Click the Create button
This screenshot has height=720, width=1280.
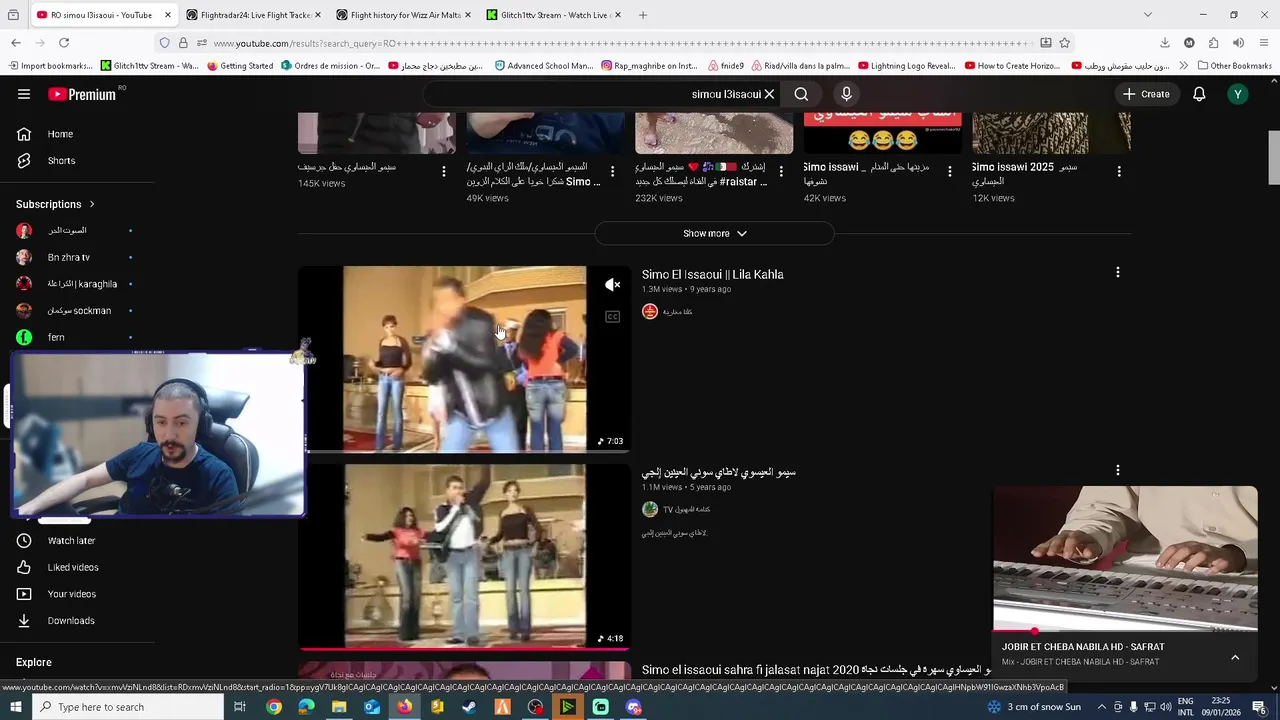tap(1146, 94)
